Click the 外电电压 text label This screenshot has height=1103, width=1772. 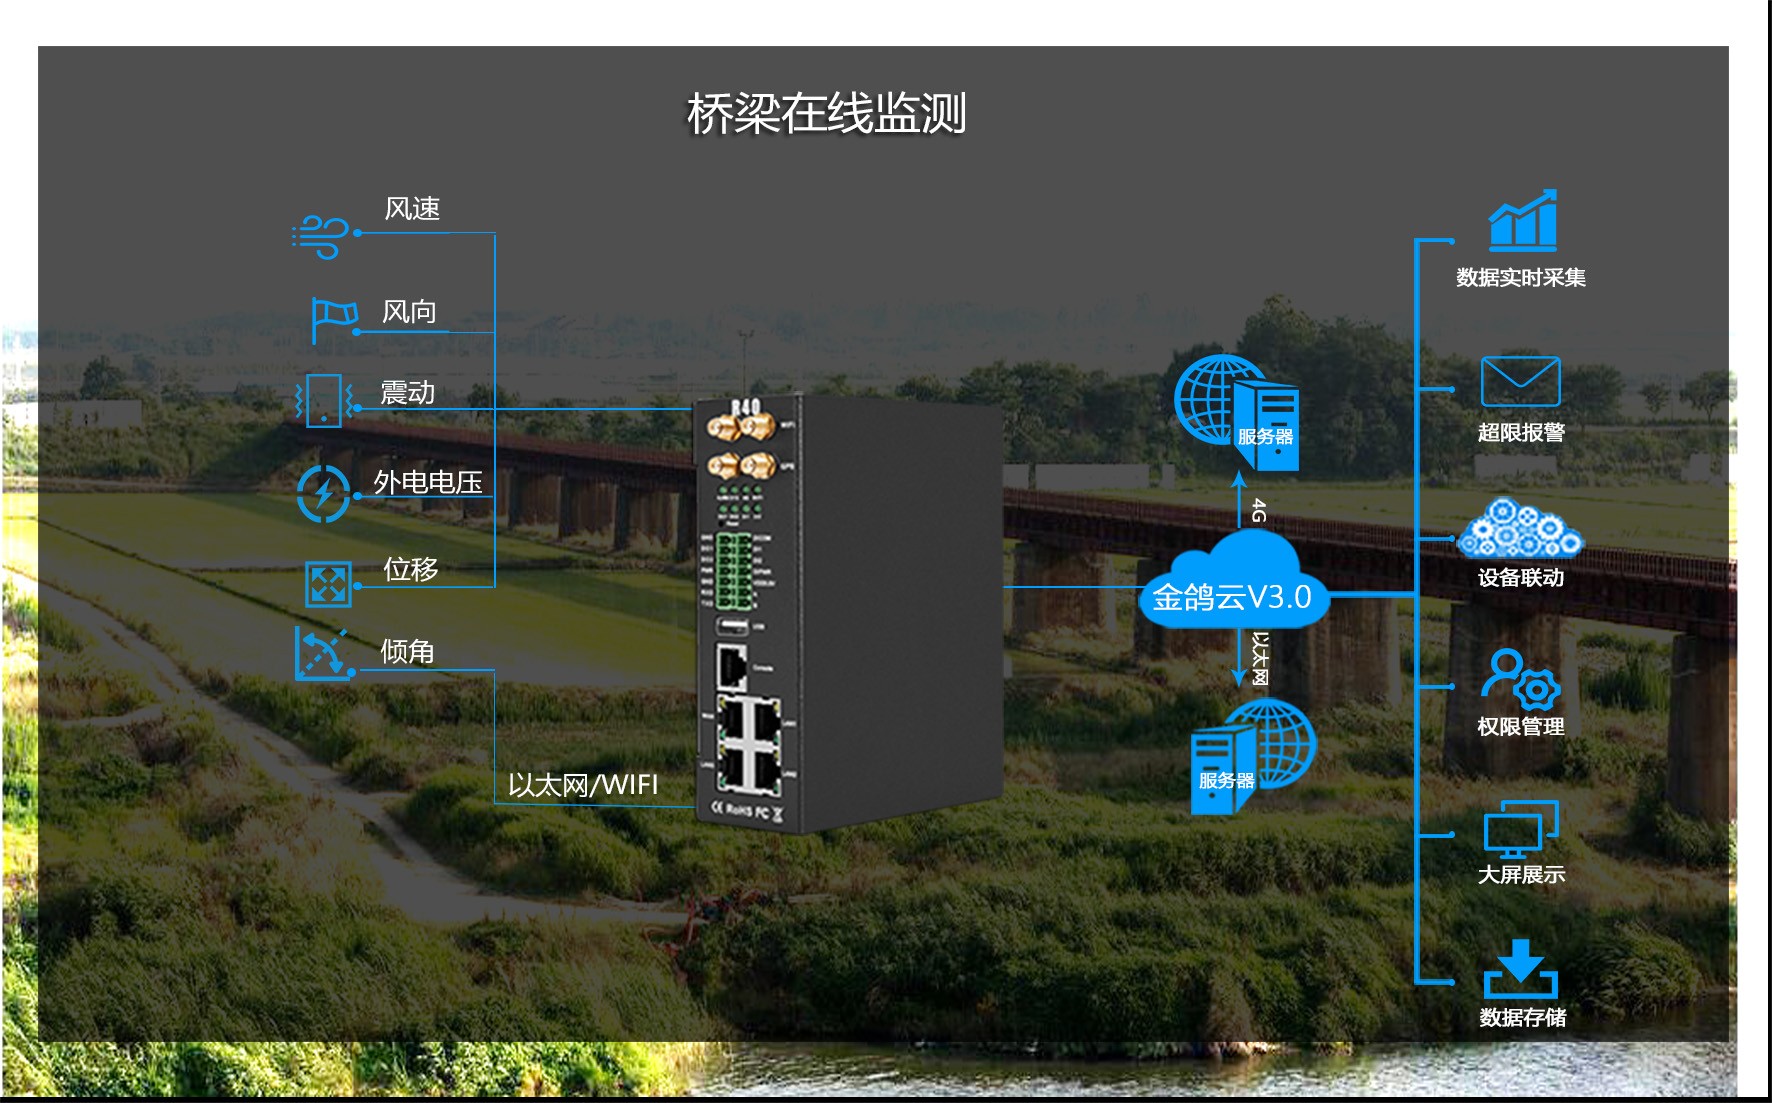pos(428,482)
